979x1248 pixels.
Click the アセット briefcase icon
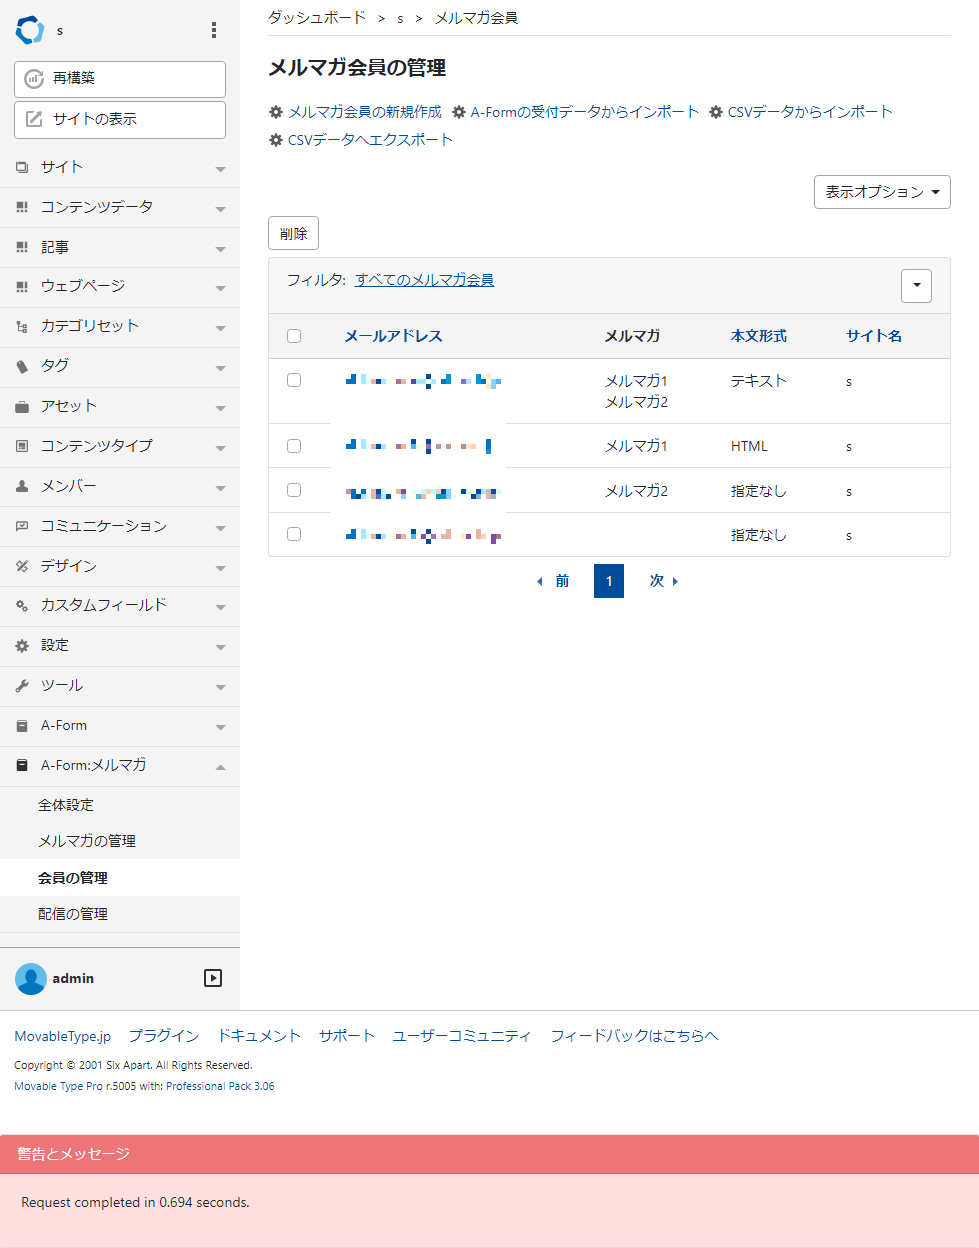click(x=22, y=406)
